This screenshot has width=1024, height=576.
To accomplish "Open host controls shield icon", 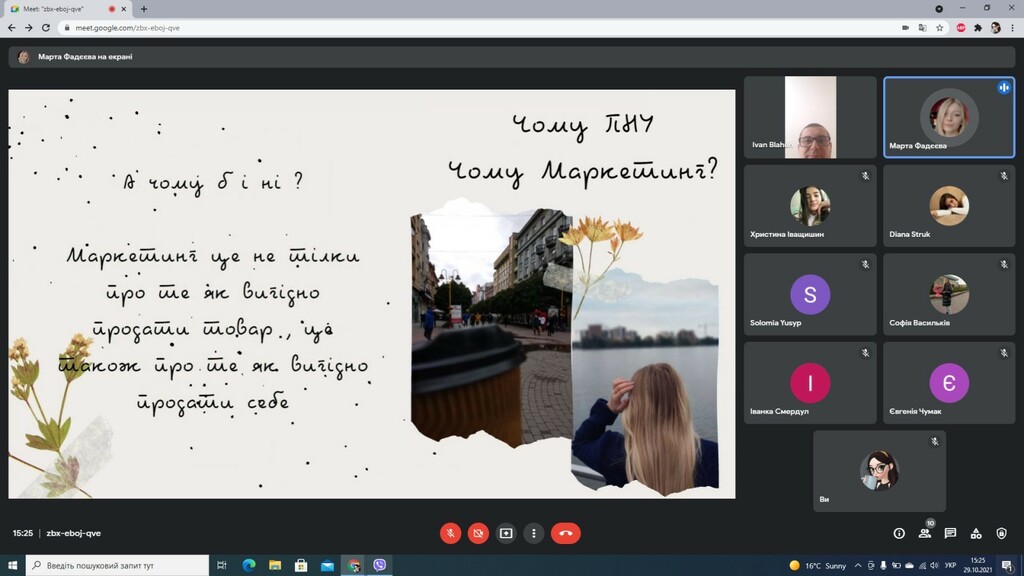I will coord(1001,534).
